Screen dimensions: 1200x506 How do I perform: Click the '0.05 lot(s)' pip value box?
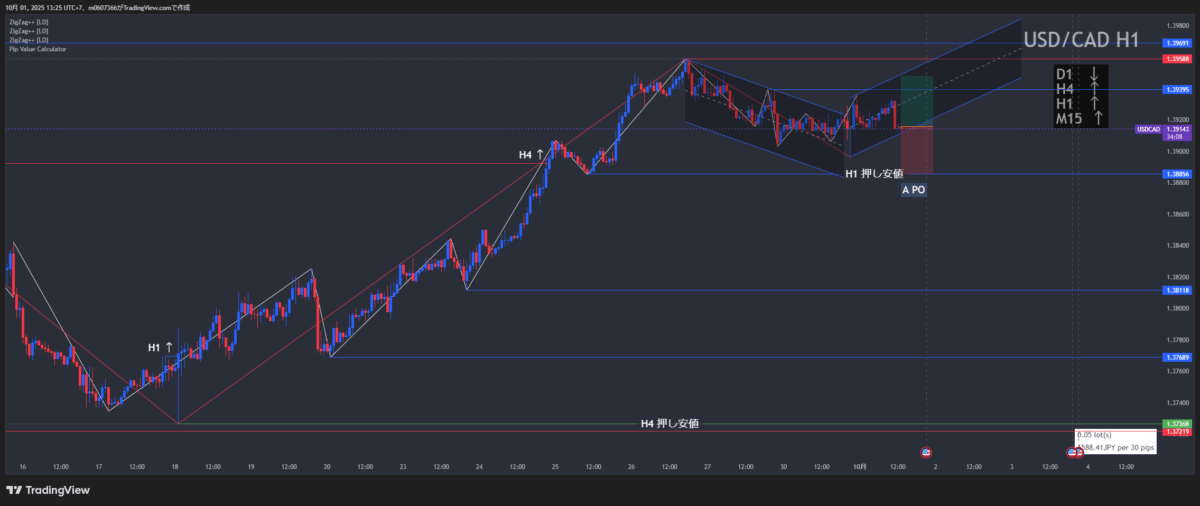point(1114,441)
